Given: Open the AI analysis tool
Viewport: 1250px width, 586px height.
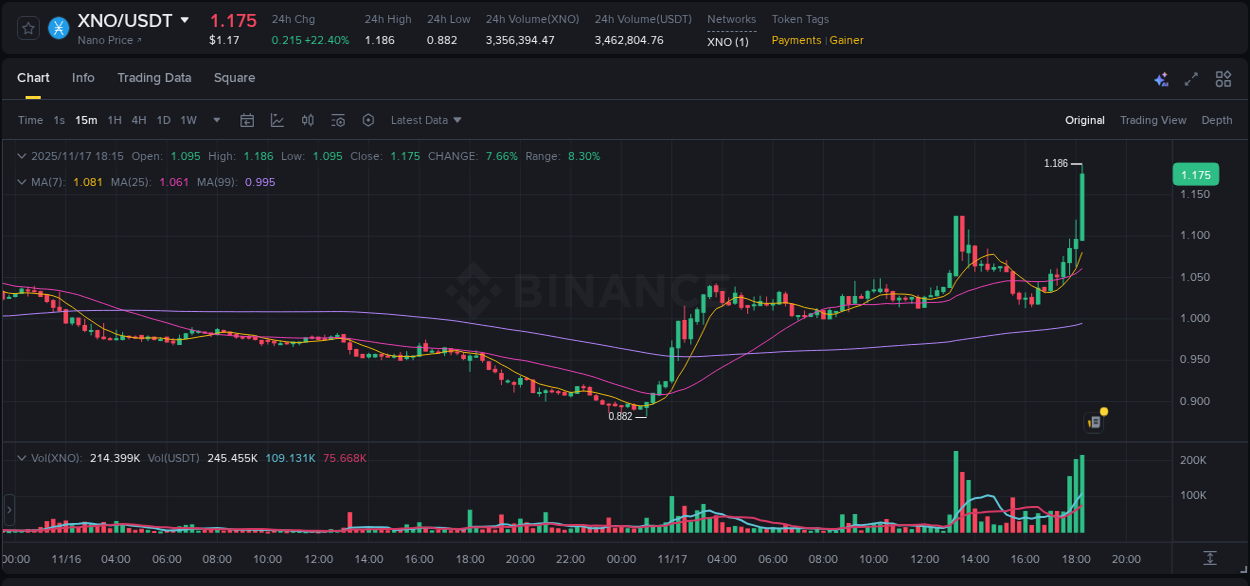Looking at the screenshot, I should tap(1160, 78).
